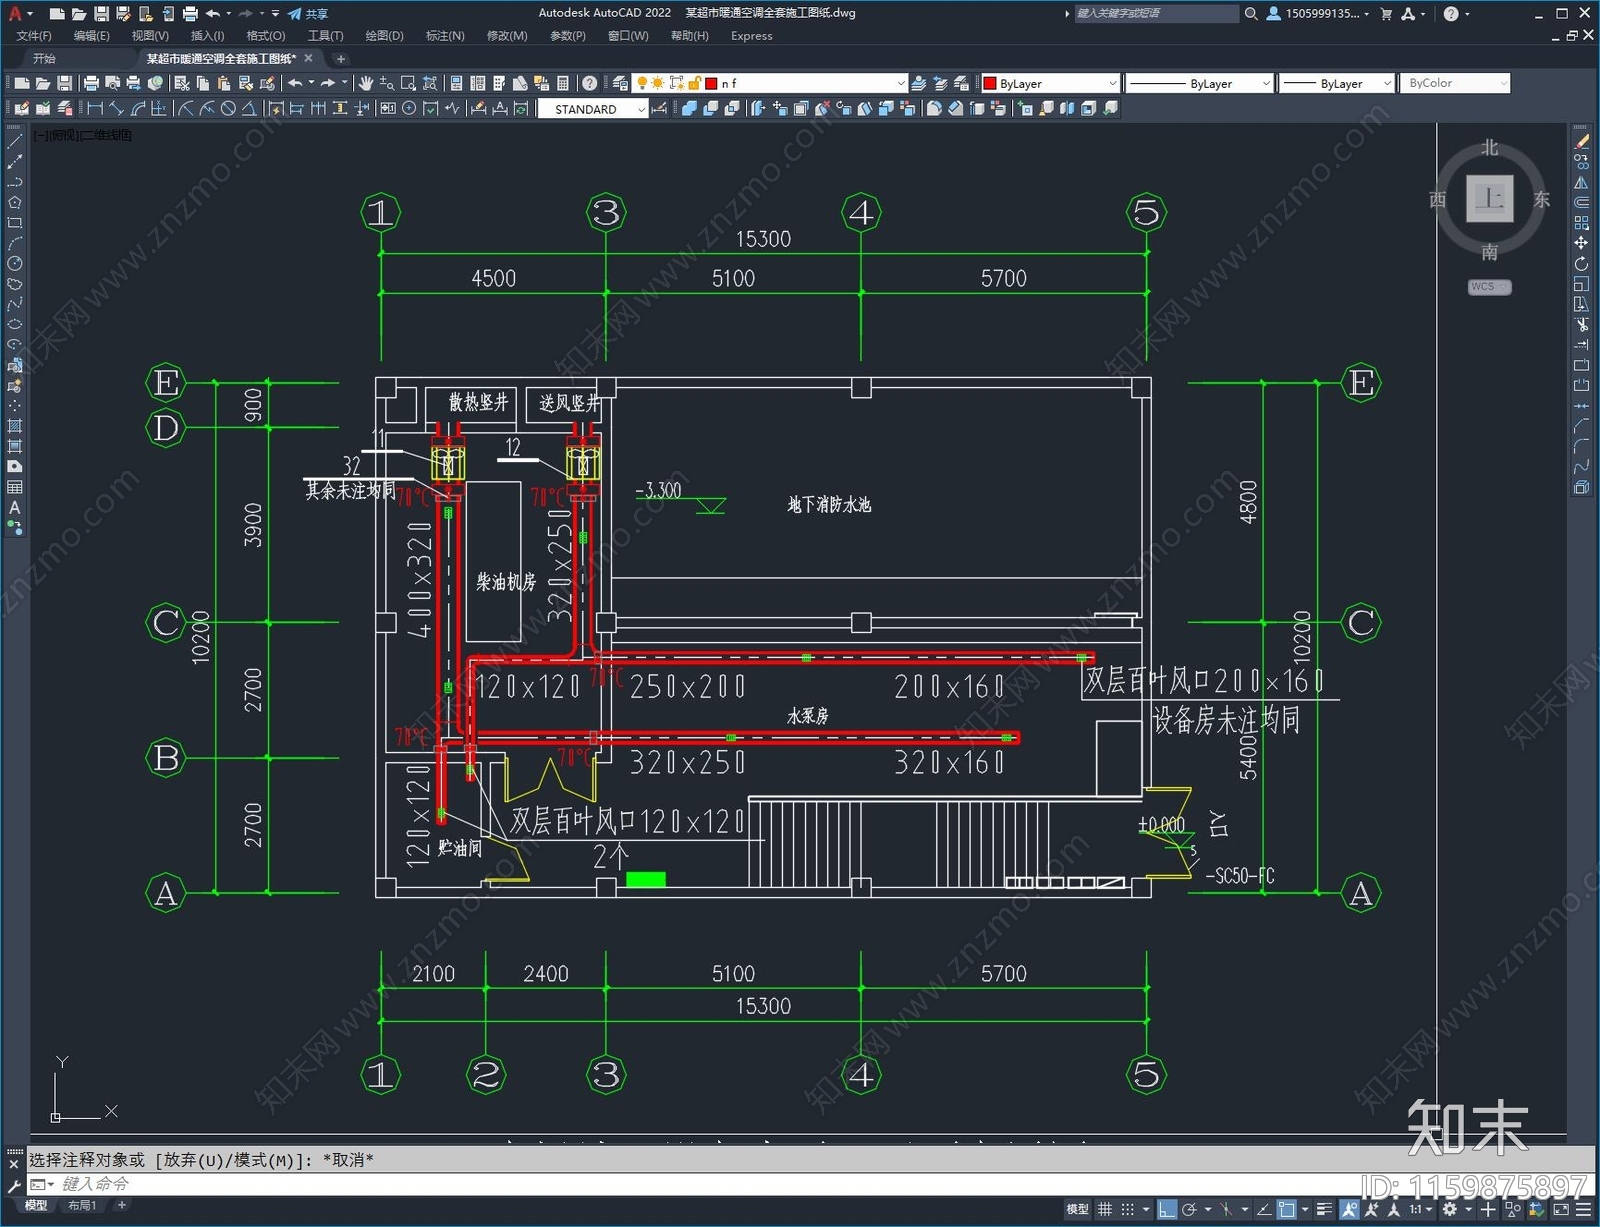
Task: Toggle the drawing grid display
Action: [x=1105, y=1209]
